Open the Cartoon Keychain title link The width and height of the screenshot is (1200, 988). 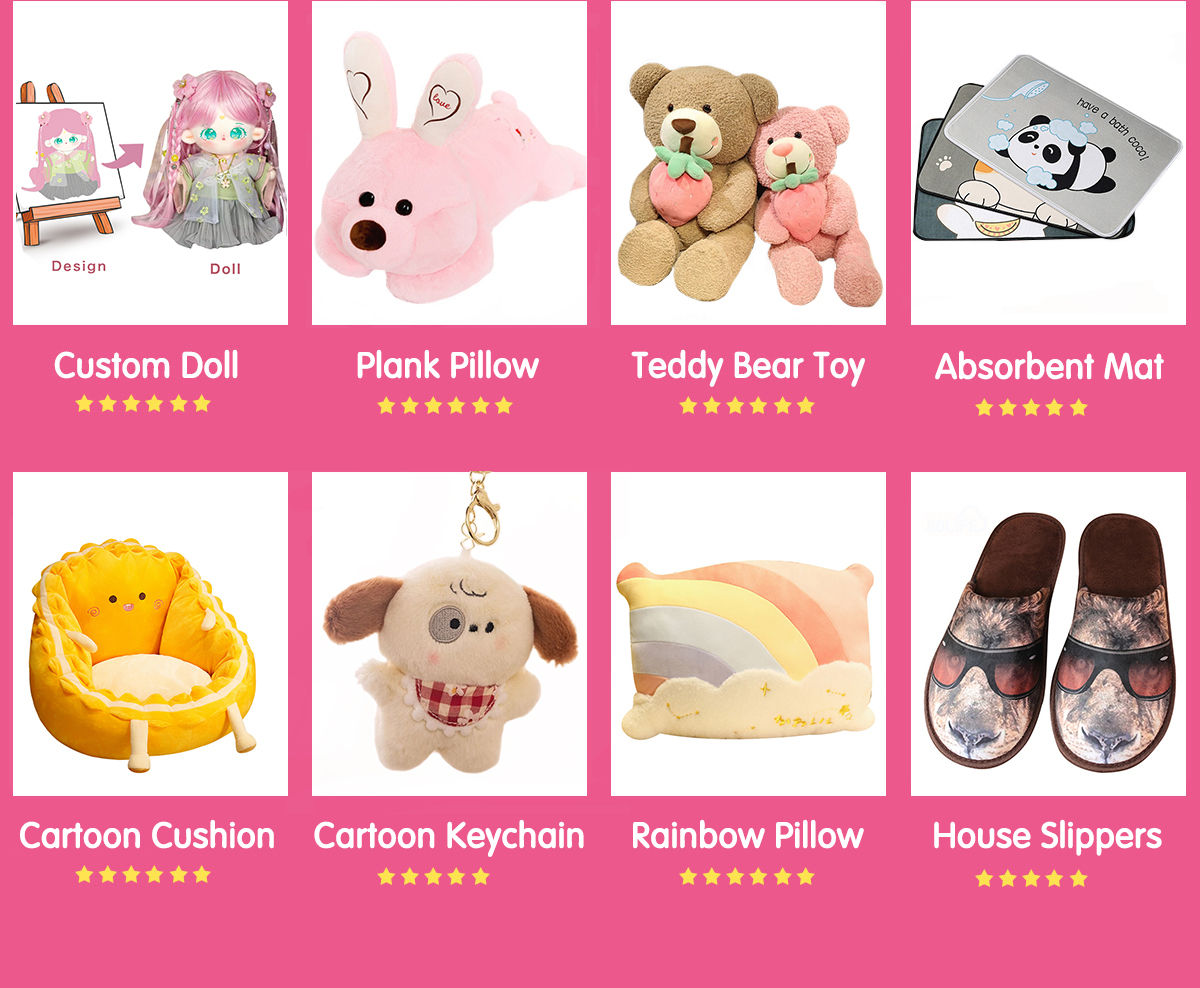449,836
